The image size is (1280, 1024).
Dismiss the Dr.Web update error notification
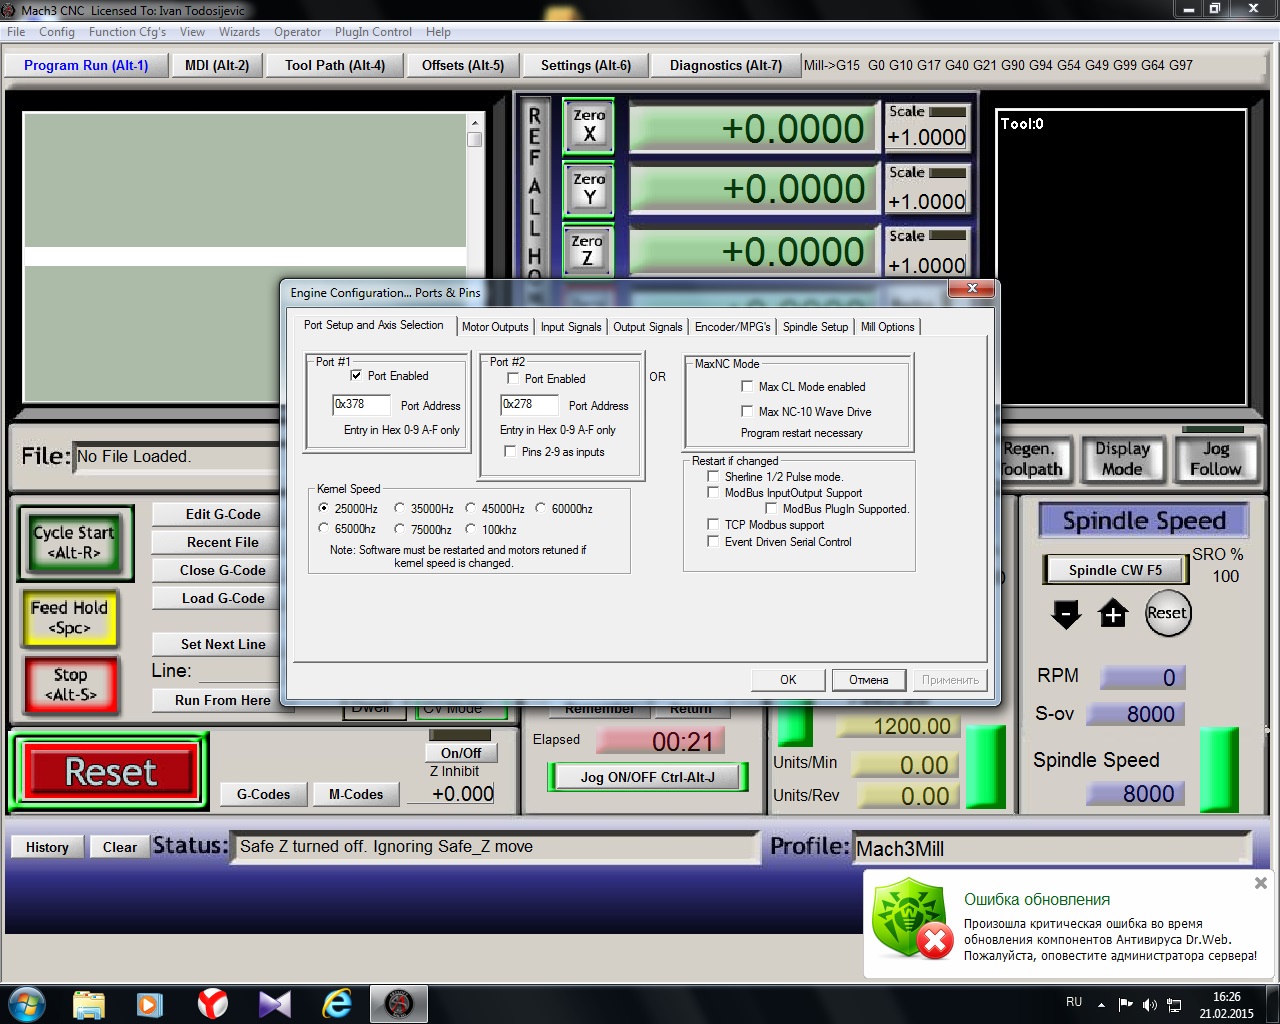point(1261,883)
